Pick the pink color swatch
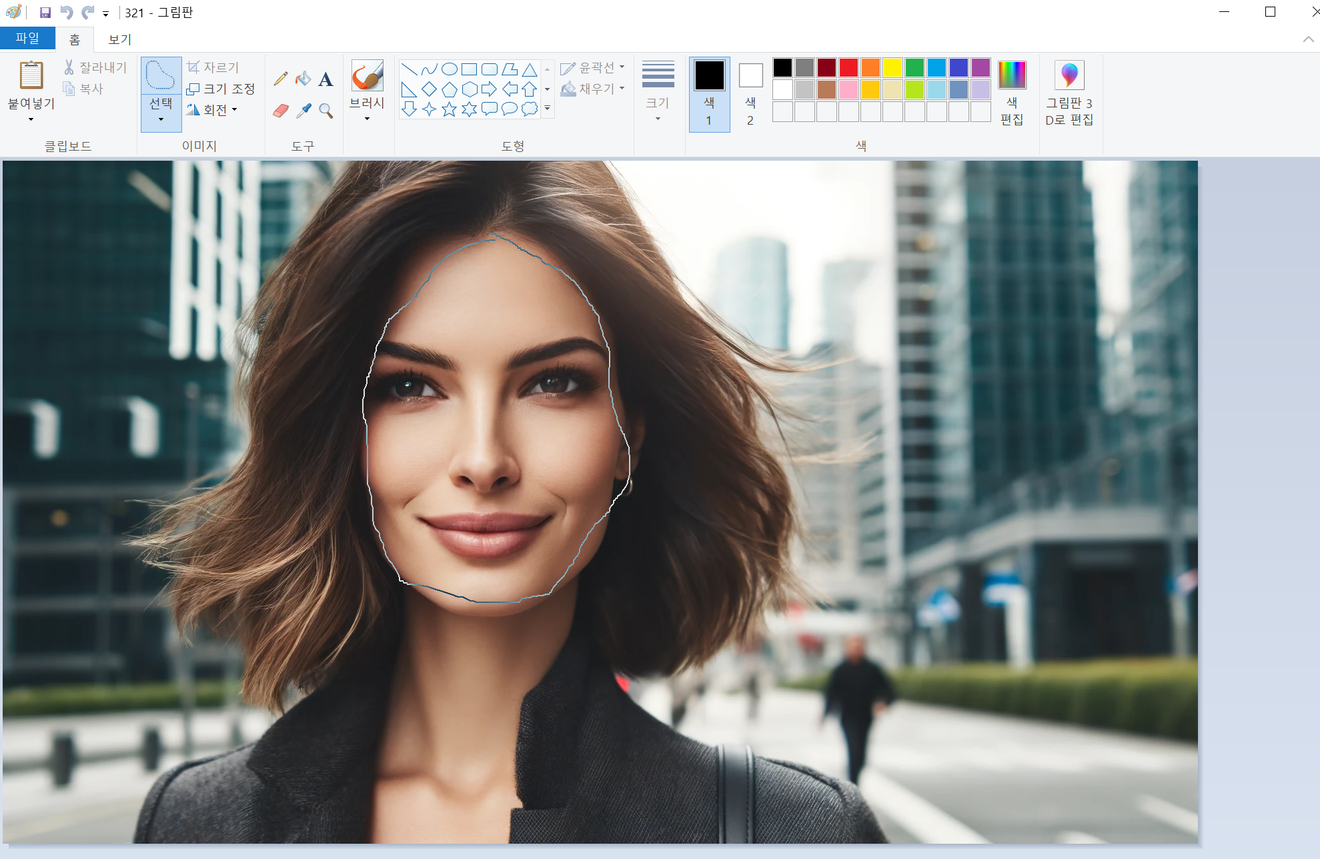This screenshot has height=859, width=1320. pyautogui.click(x=848, y=89)
